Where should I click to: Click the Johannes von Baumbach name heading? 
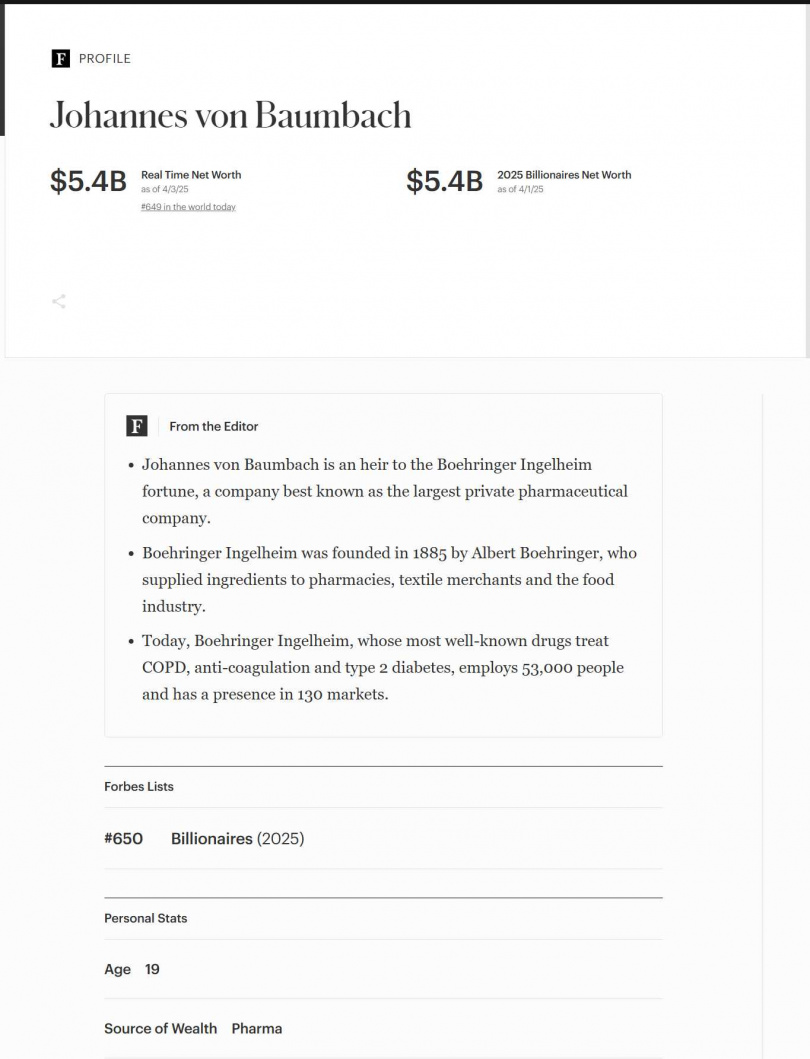pyautogui.click(x=230, y=115)
